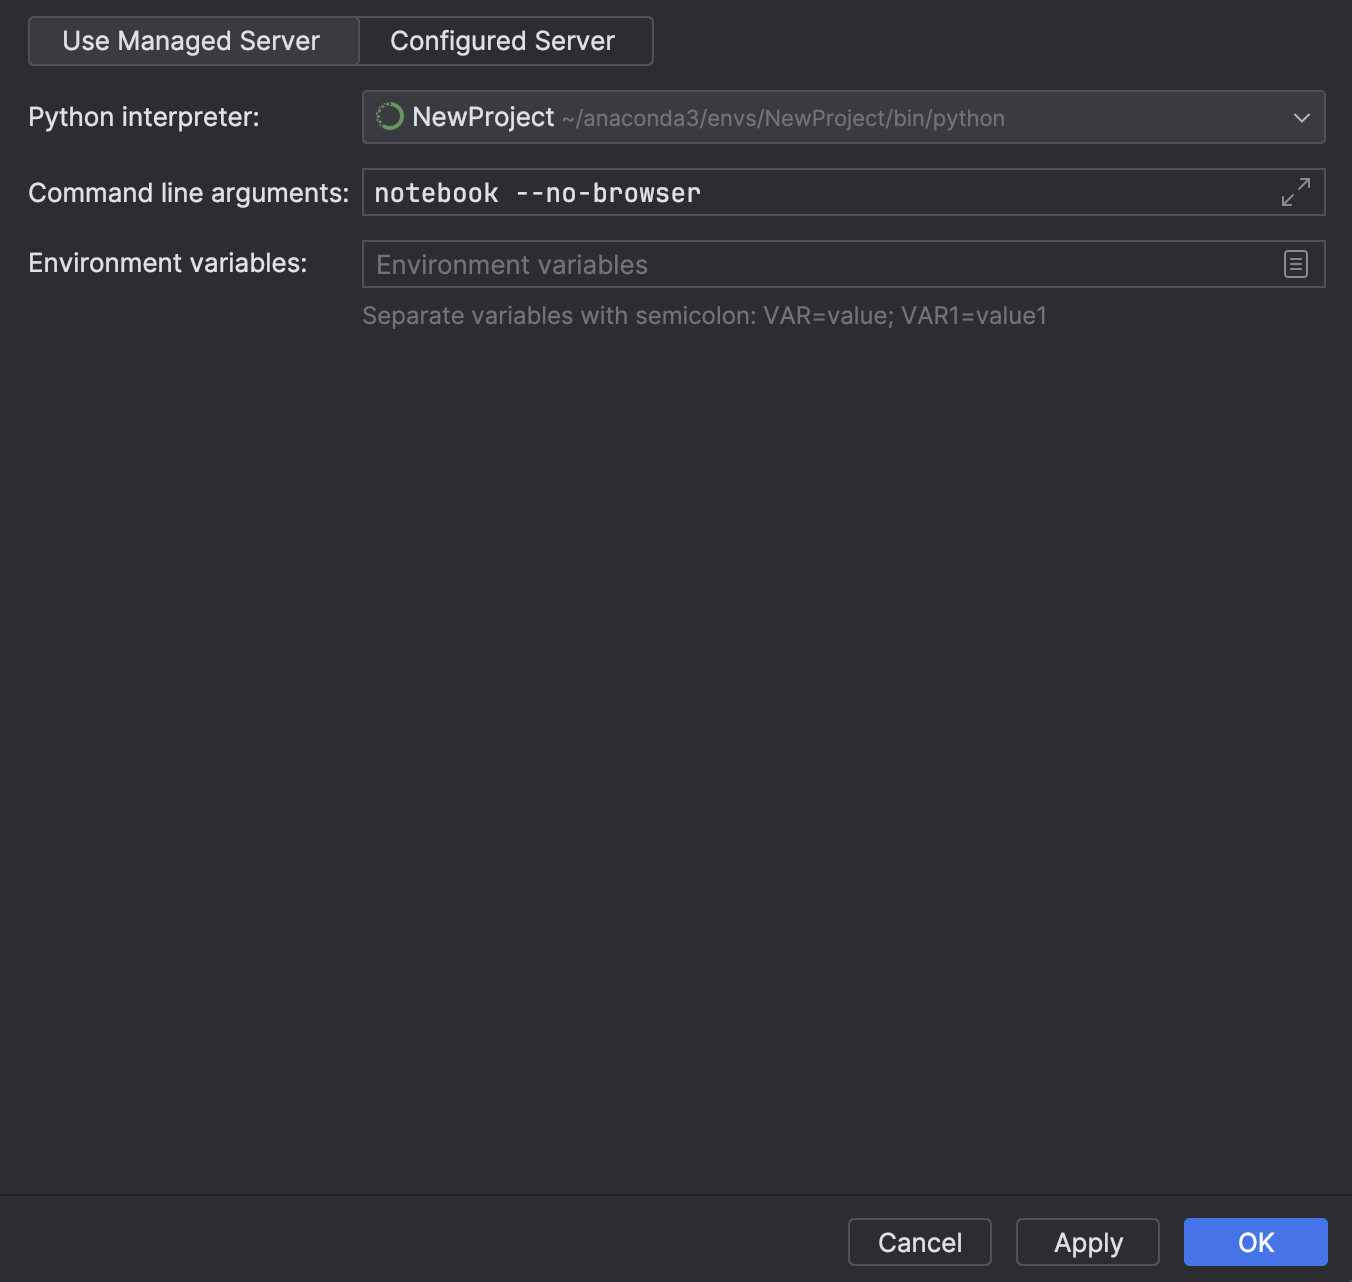Click the Python interpreter label
This screenshot has width=1352, height=1282.
144,117
